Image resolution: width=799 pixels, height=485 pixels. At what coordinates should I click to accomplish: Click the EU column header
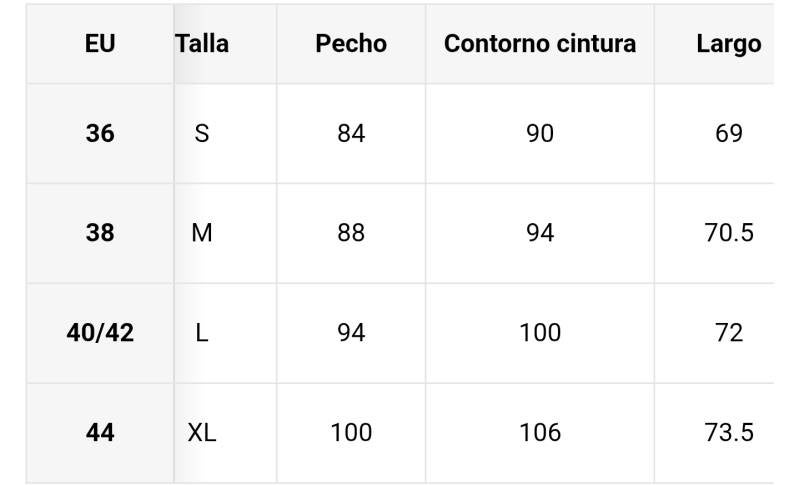[x=100, y=44]
